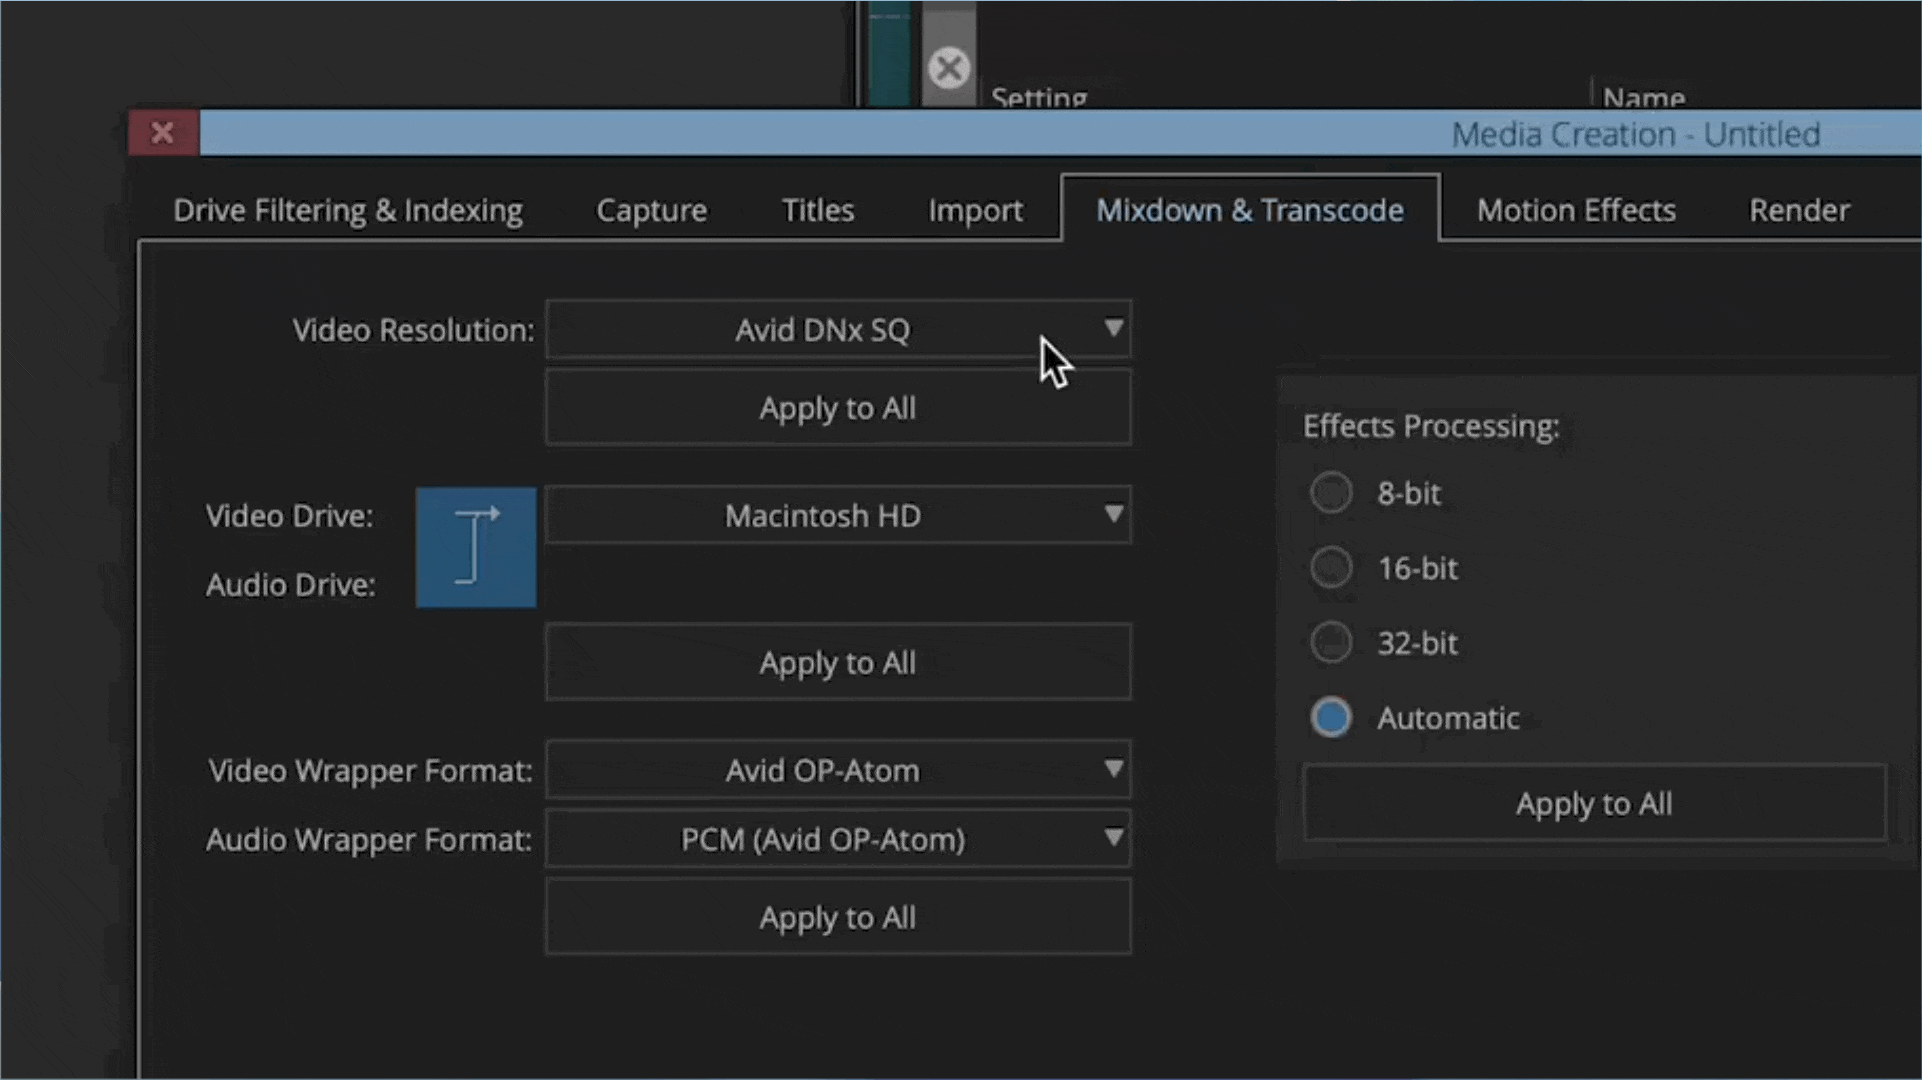Select the Mixdown & Transcode tab
The width and height of the screenshot is (1922, 1080).
(x=1250, y=209)
